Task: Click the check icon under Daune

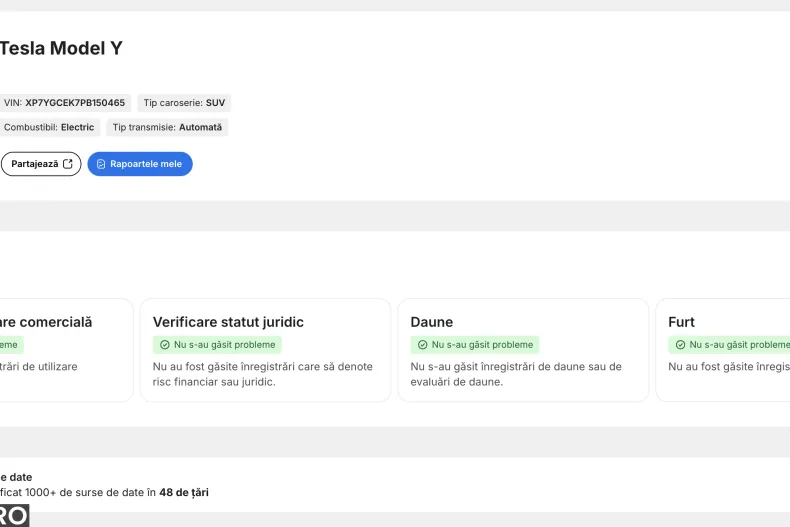Action: point(423,345)
